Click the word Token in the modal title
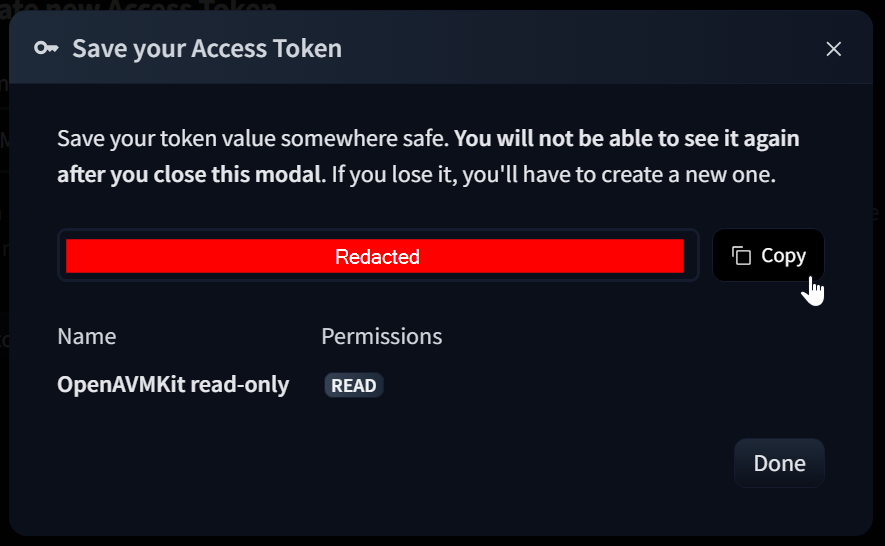 tap(307, 49)
